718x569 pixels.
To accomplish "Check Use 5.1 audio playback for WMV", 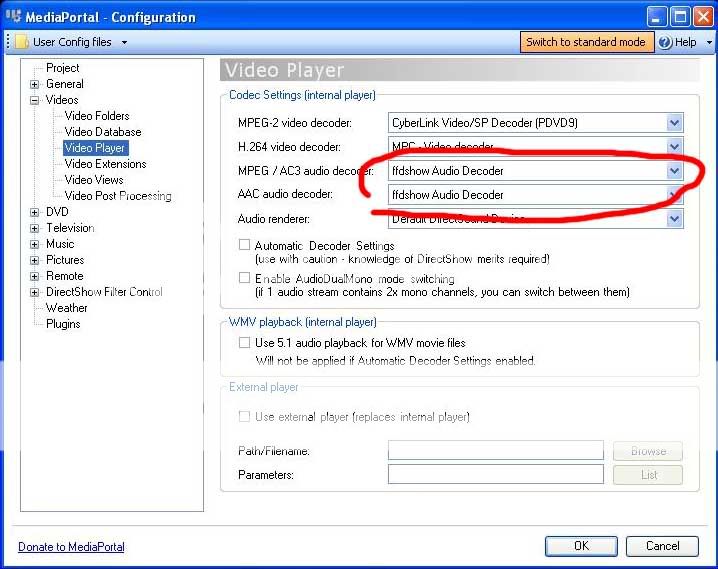I will pyautogui.click(x=245, y=343).
